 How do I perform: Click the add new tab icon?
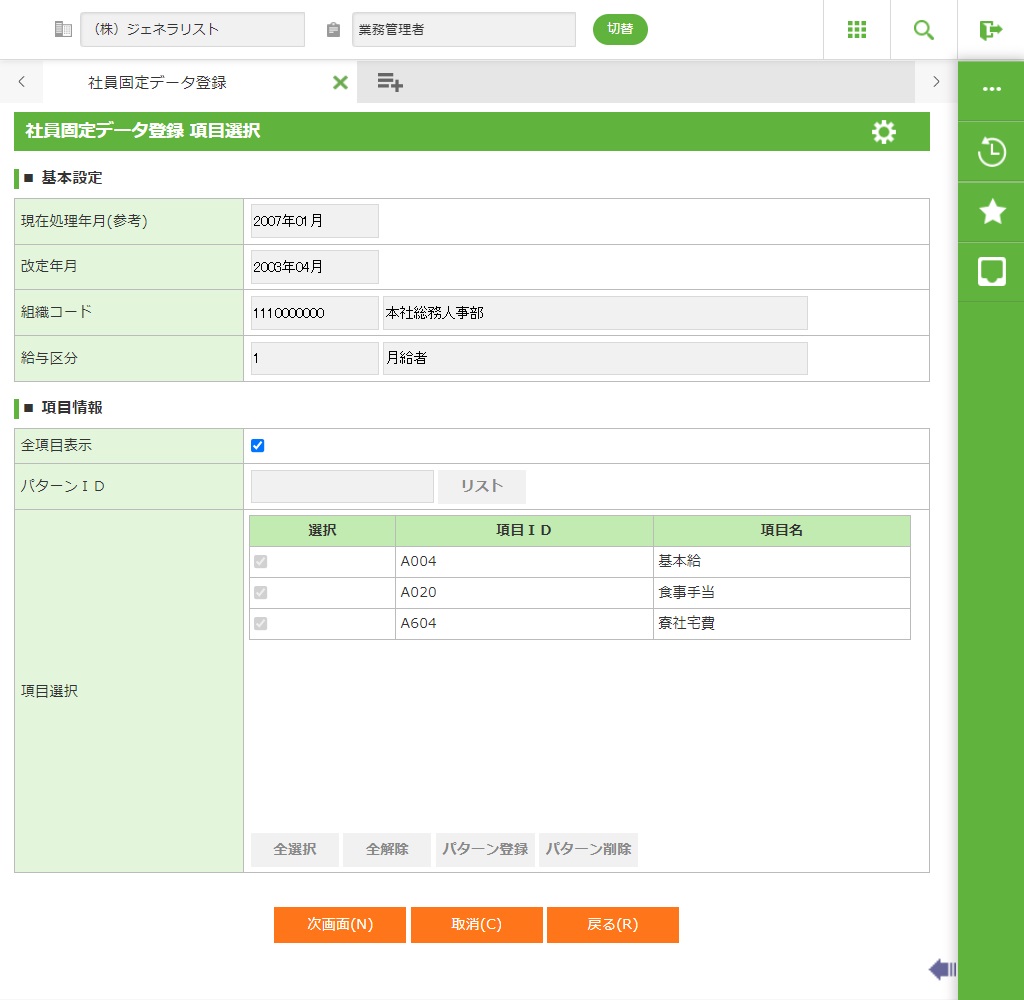390,83
